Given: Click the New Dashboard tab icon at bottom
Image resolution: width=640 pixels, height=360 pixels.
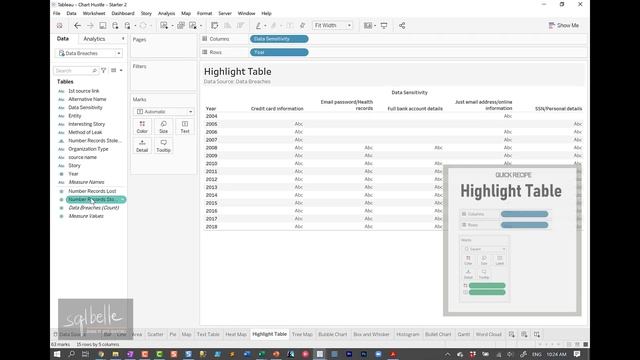Looking at the screenshot, I should point(524,334).
